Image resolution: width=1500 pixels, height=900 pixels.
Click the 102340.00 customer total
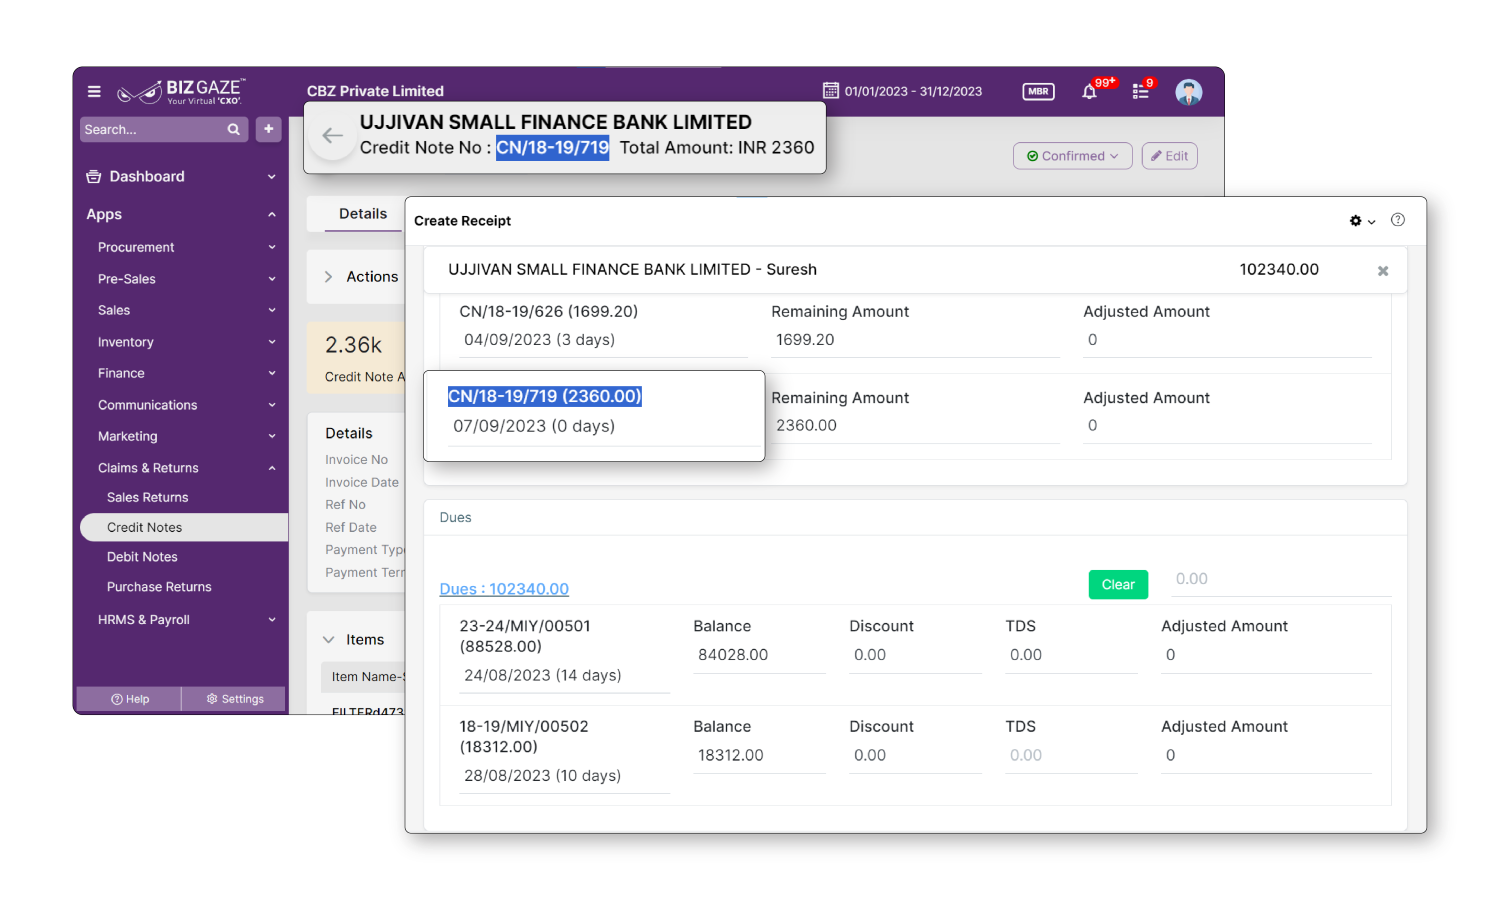[x=1279, y=270]
